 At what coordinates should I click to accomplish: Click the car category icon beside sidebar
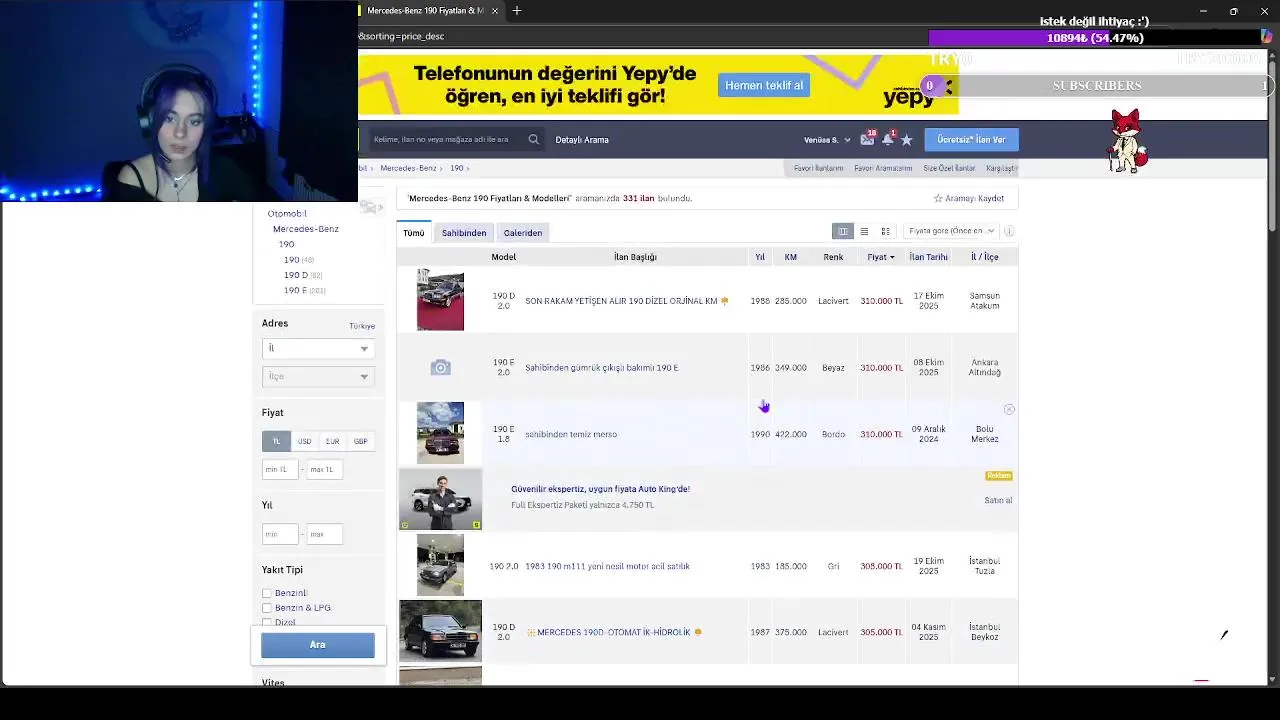[371, 207]
